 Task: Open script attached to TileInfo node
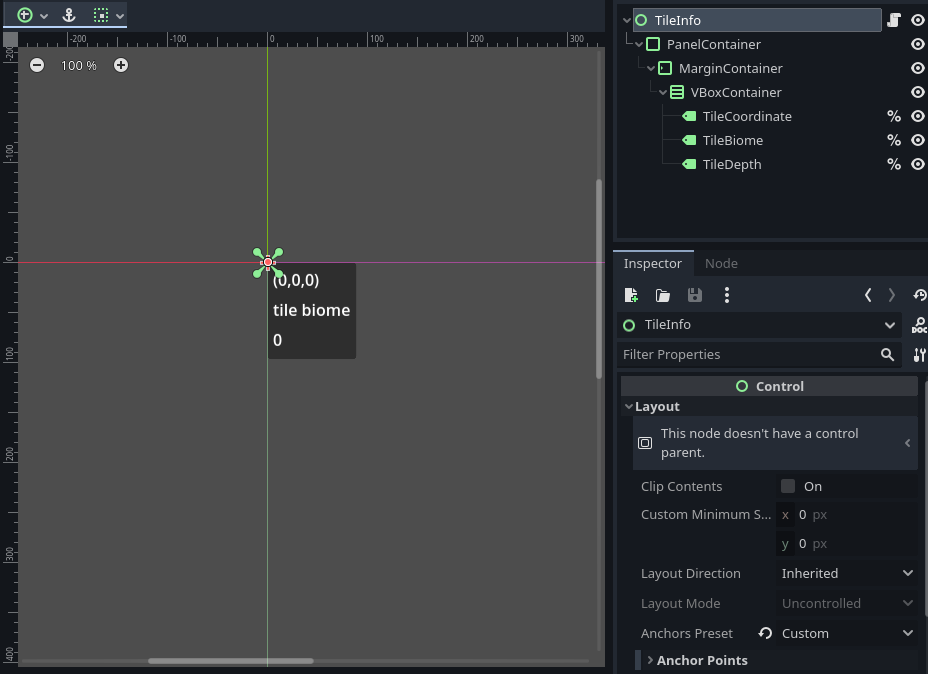(894, 20)
